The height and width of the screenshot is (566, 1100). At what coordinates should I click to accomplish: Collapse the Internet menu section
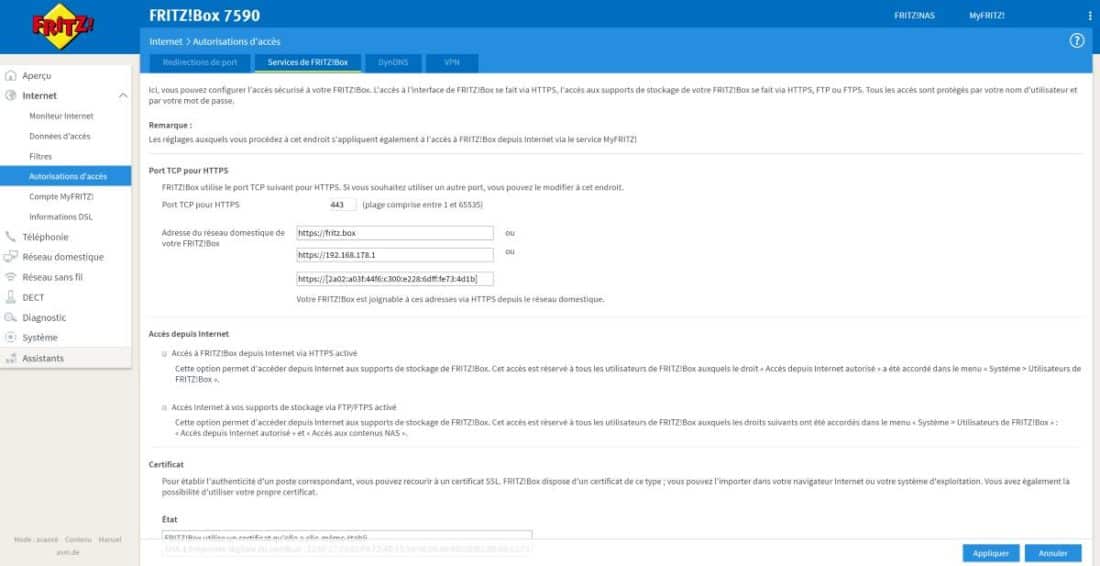tap(123, 95)
